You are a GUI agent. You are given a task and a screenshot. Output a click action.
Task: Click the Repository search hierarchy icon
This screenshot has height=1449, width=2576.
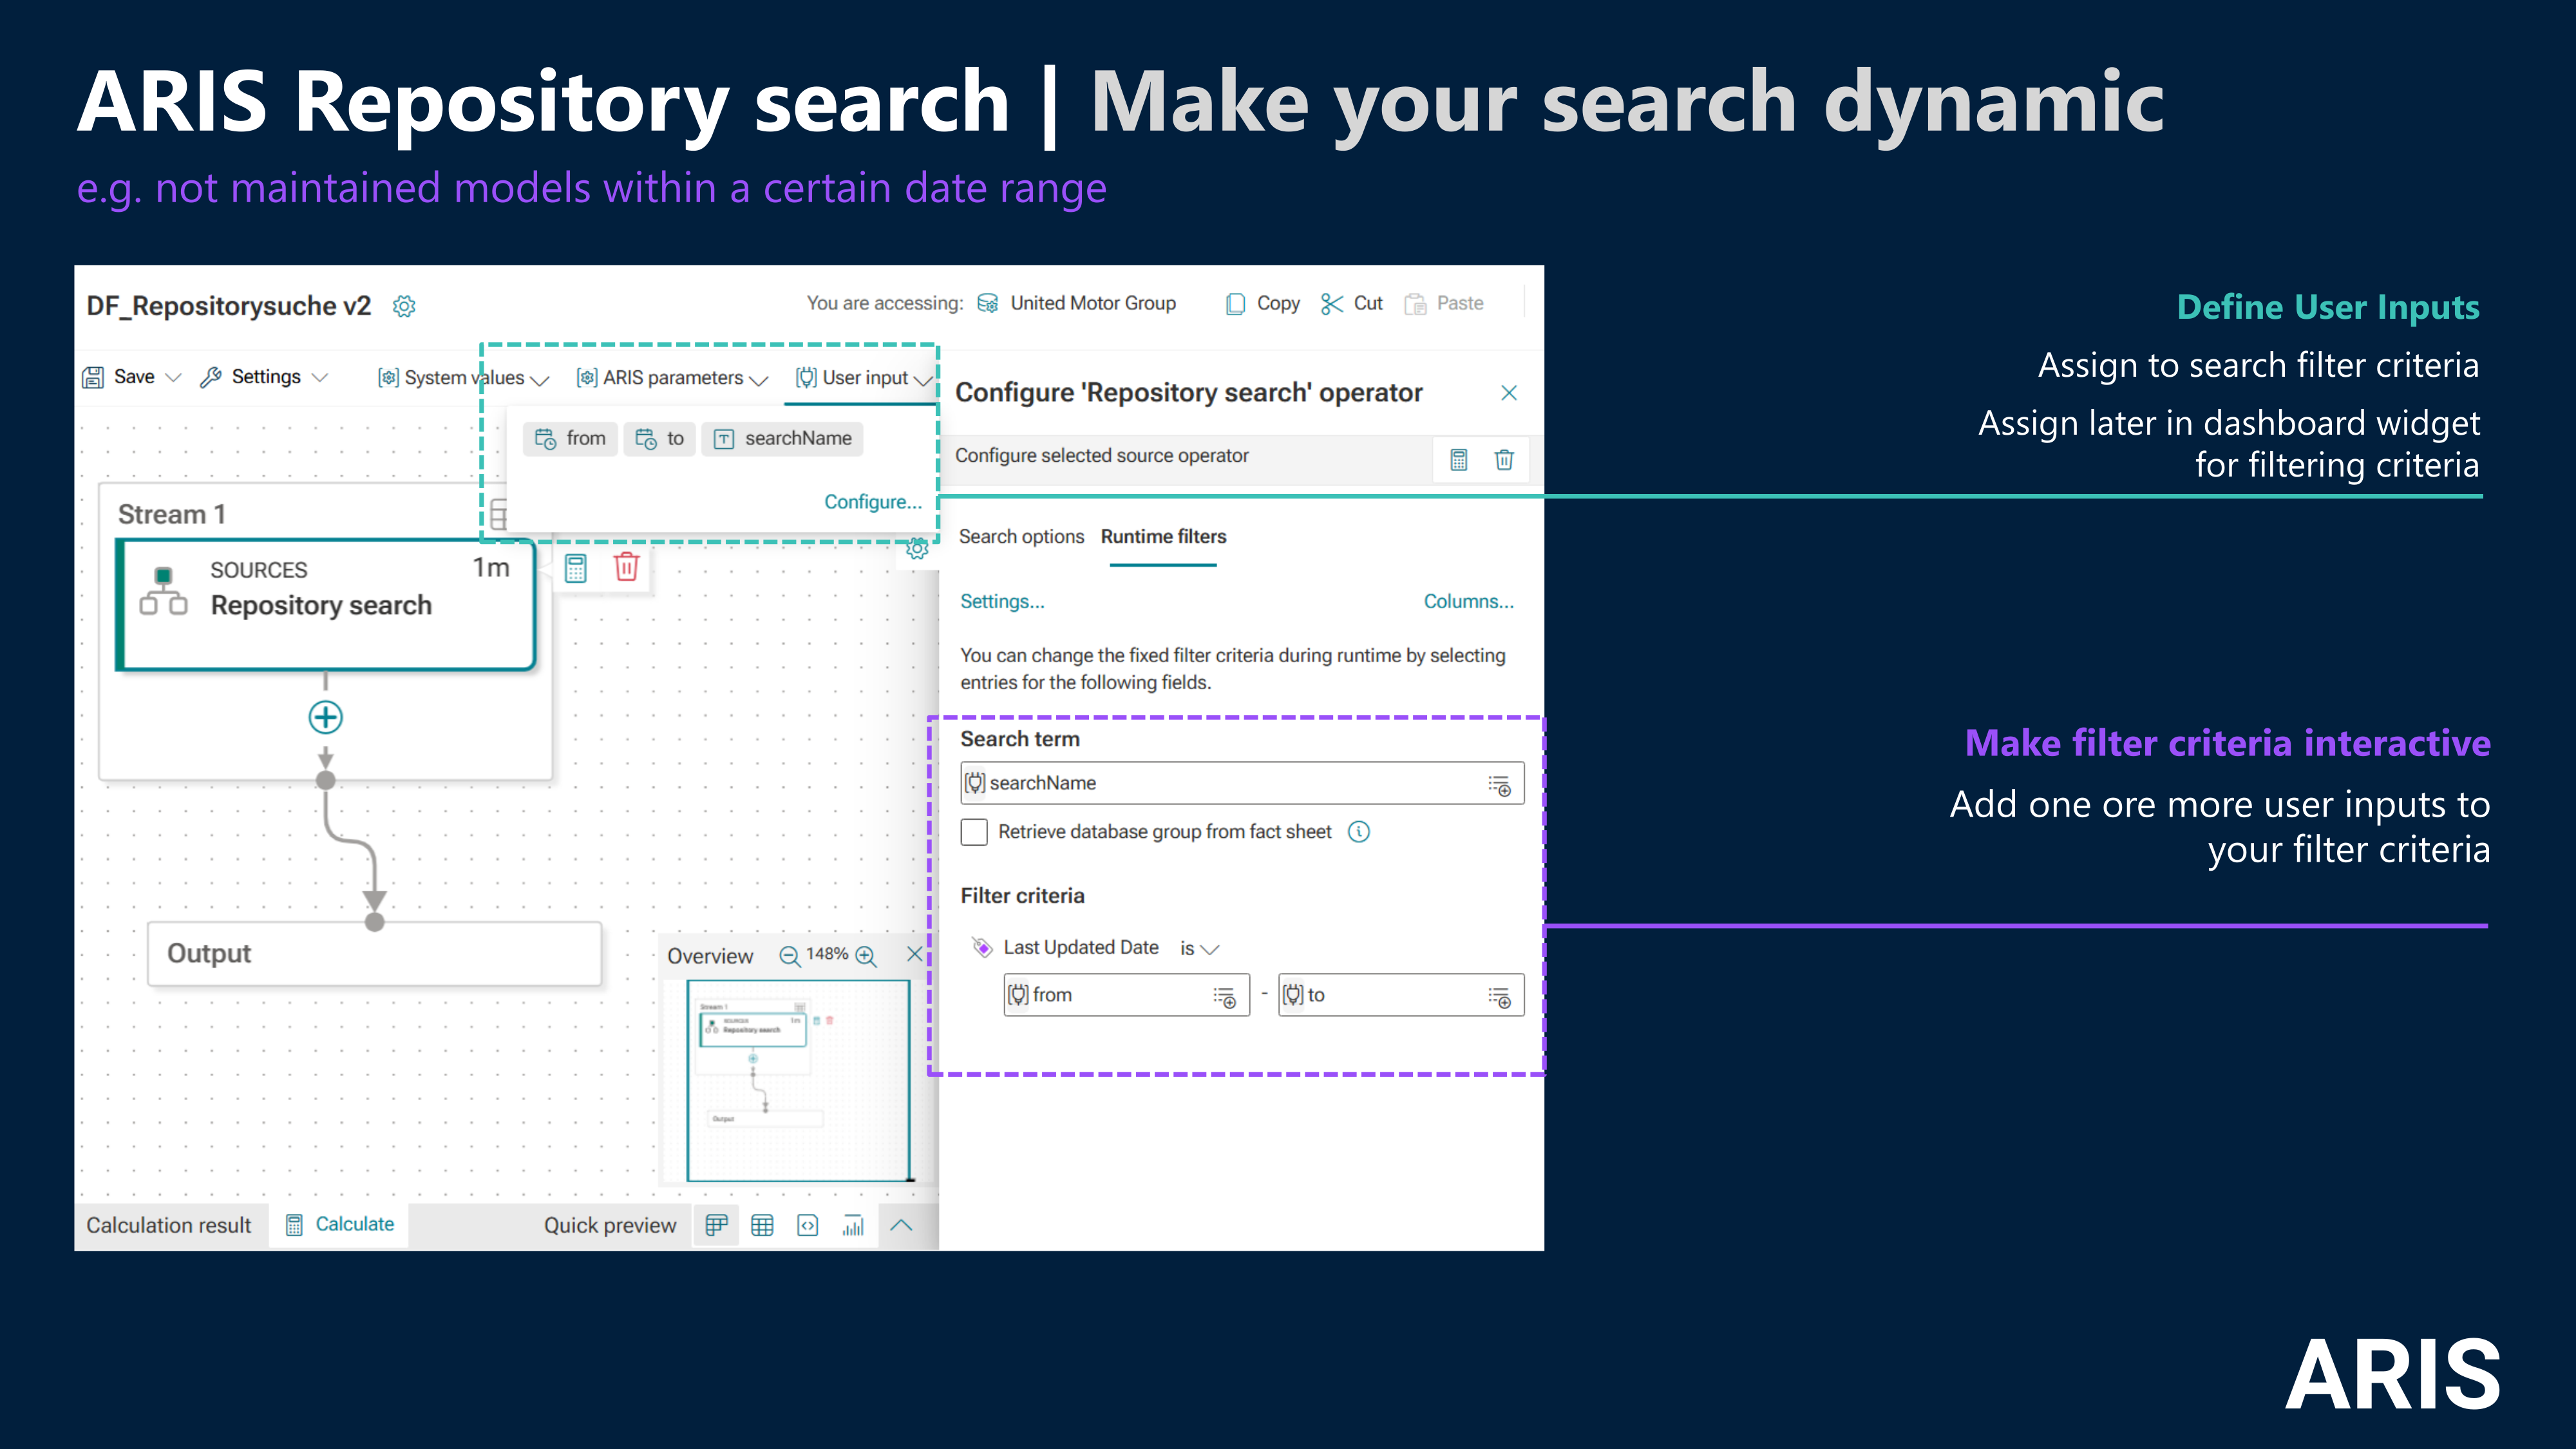pyautogui.click(x=163, y=590)
